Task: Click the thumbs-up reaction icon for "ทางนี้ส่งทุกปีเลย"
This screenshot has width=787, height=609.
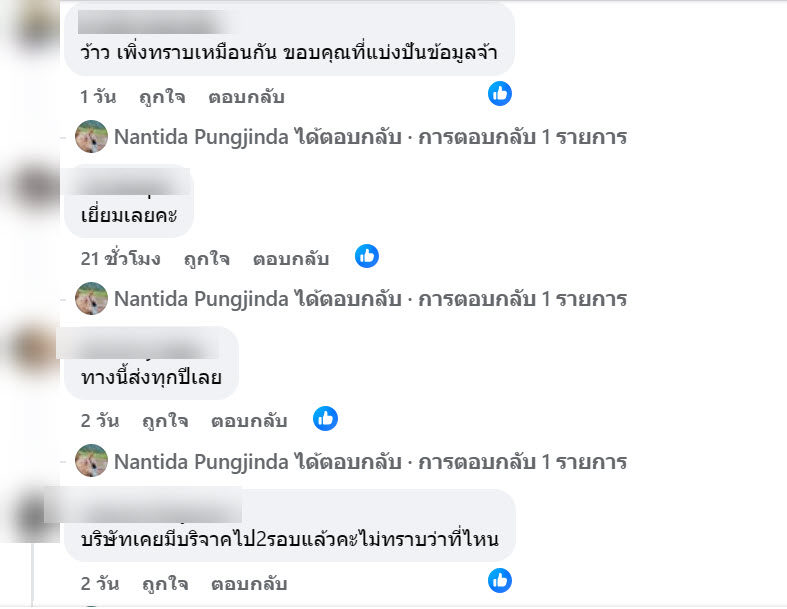Action: point(325,418)
